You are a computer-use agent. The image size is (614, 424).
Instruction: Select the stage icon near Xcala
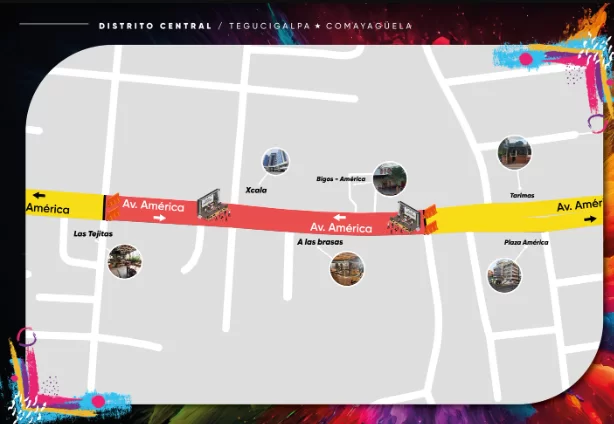point(213,205)
